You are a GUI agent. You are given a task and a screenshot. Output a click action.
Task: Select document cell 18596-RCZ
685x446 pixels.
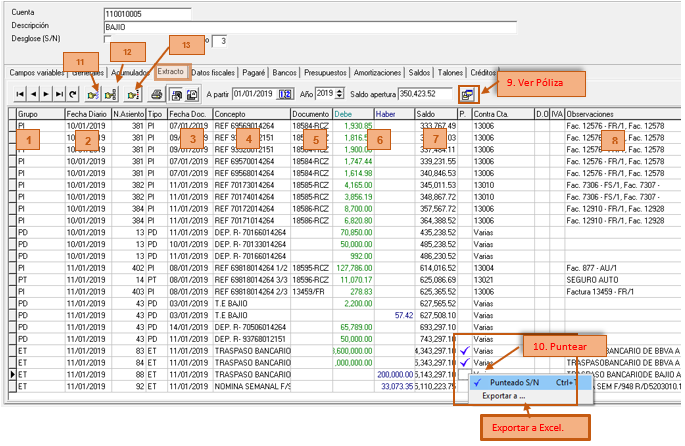click(x=310, y=280)
